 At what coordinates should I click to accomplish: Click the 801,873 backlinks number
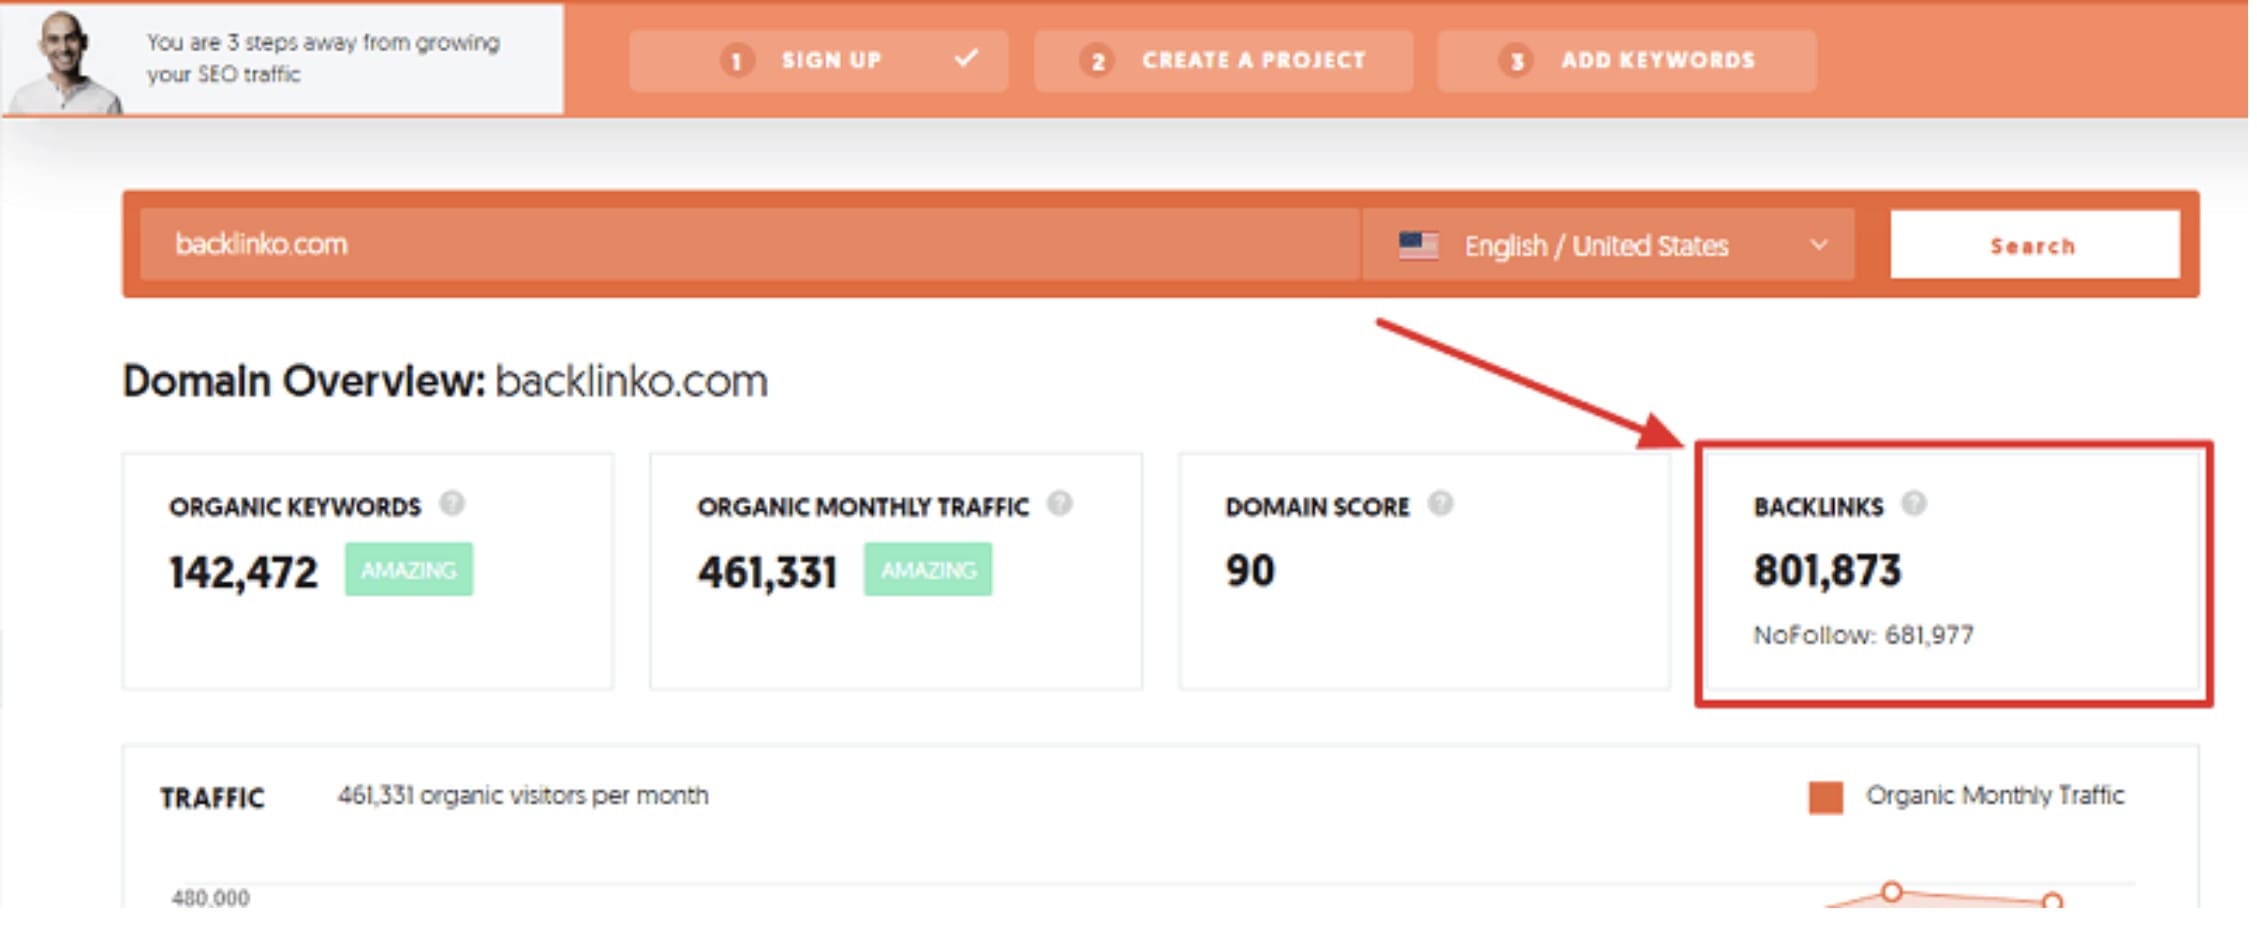coord(1827,571)
